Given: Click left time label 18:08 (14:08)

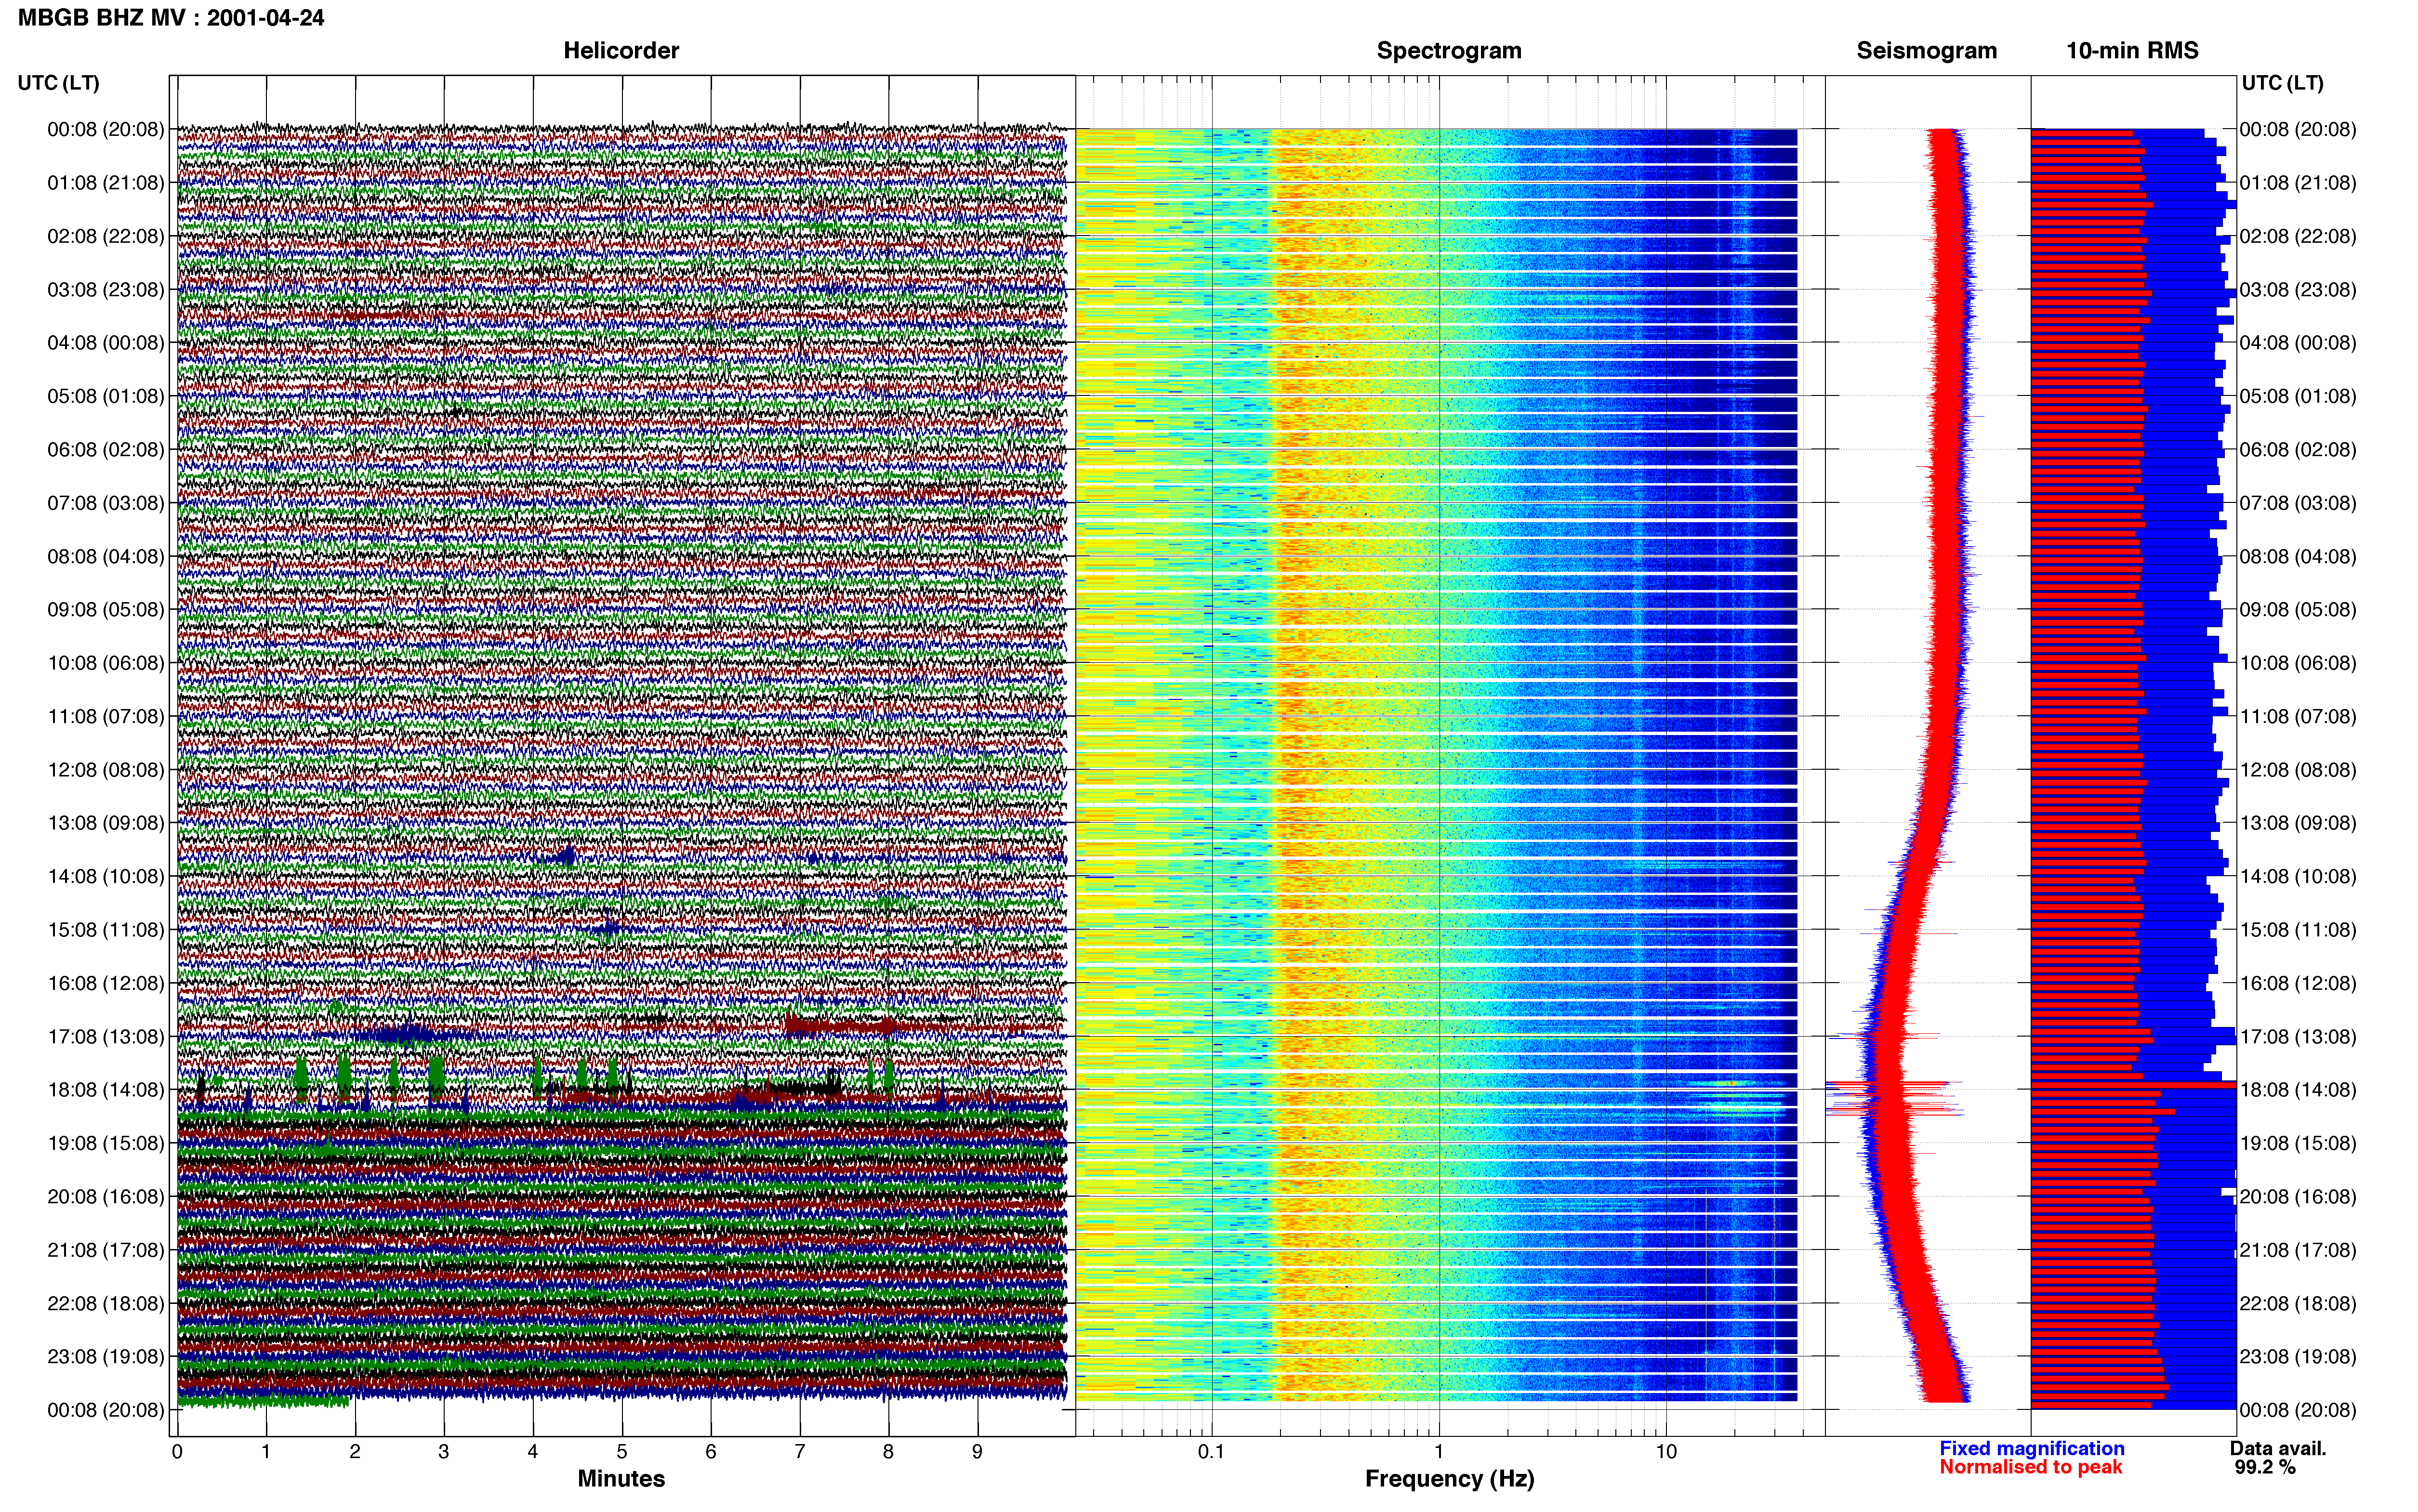Looking at the screenshot, I should 105,1090.
